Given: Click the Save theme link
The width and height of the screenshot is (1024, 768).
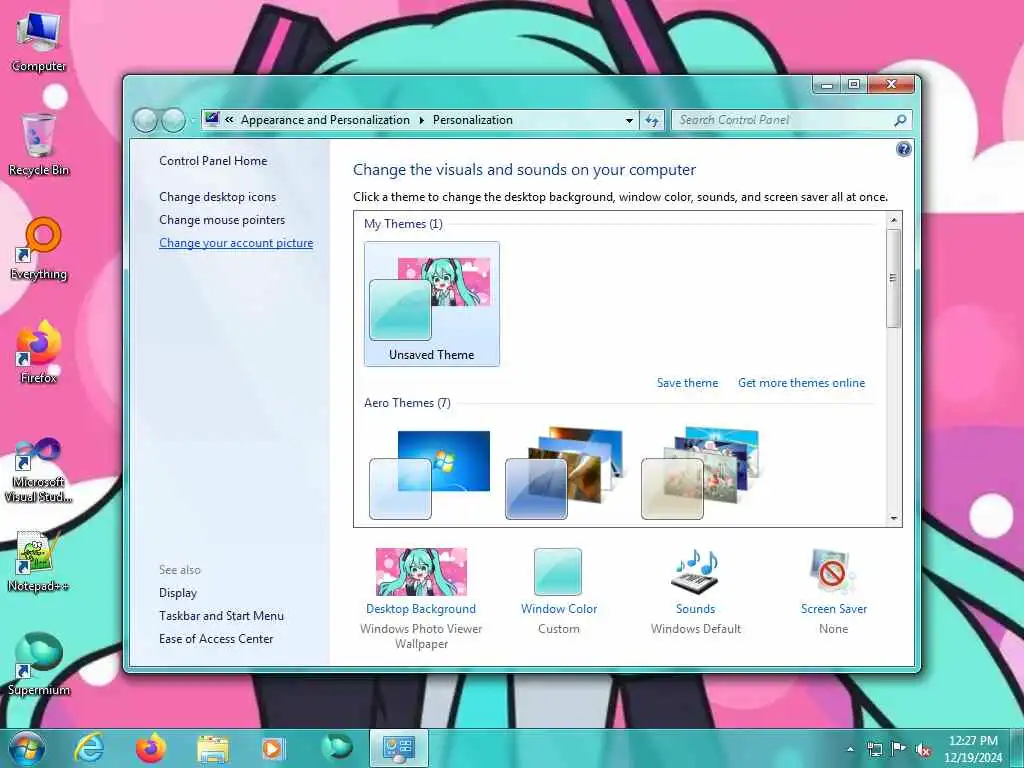Looking at the screenshot, I should (x=687, y=383).
